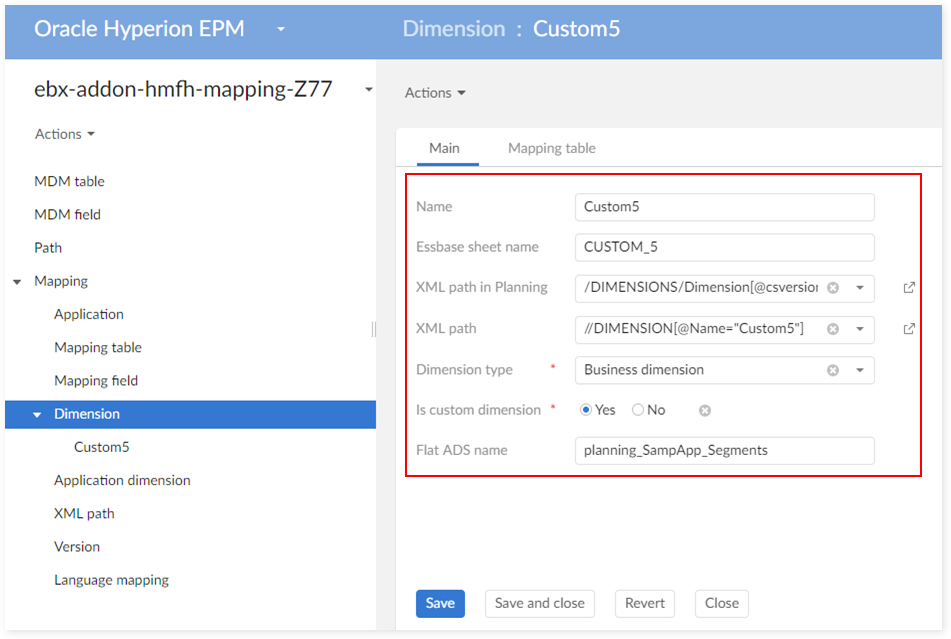
Task: Click the Save button
Action: 440,603
